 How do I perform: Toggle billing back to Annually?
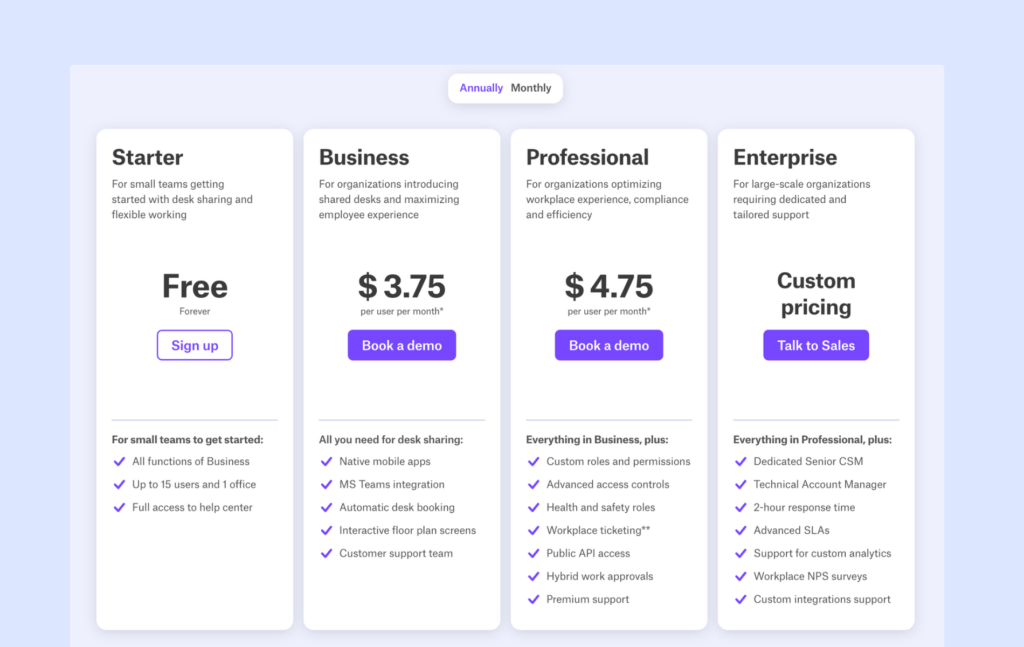pos(481,88)
